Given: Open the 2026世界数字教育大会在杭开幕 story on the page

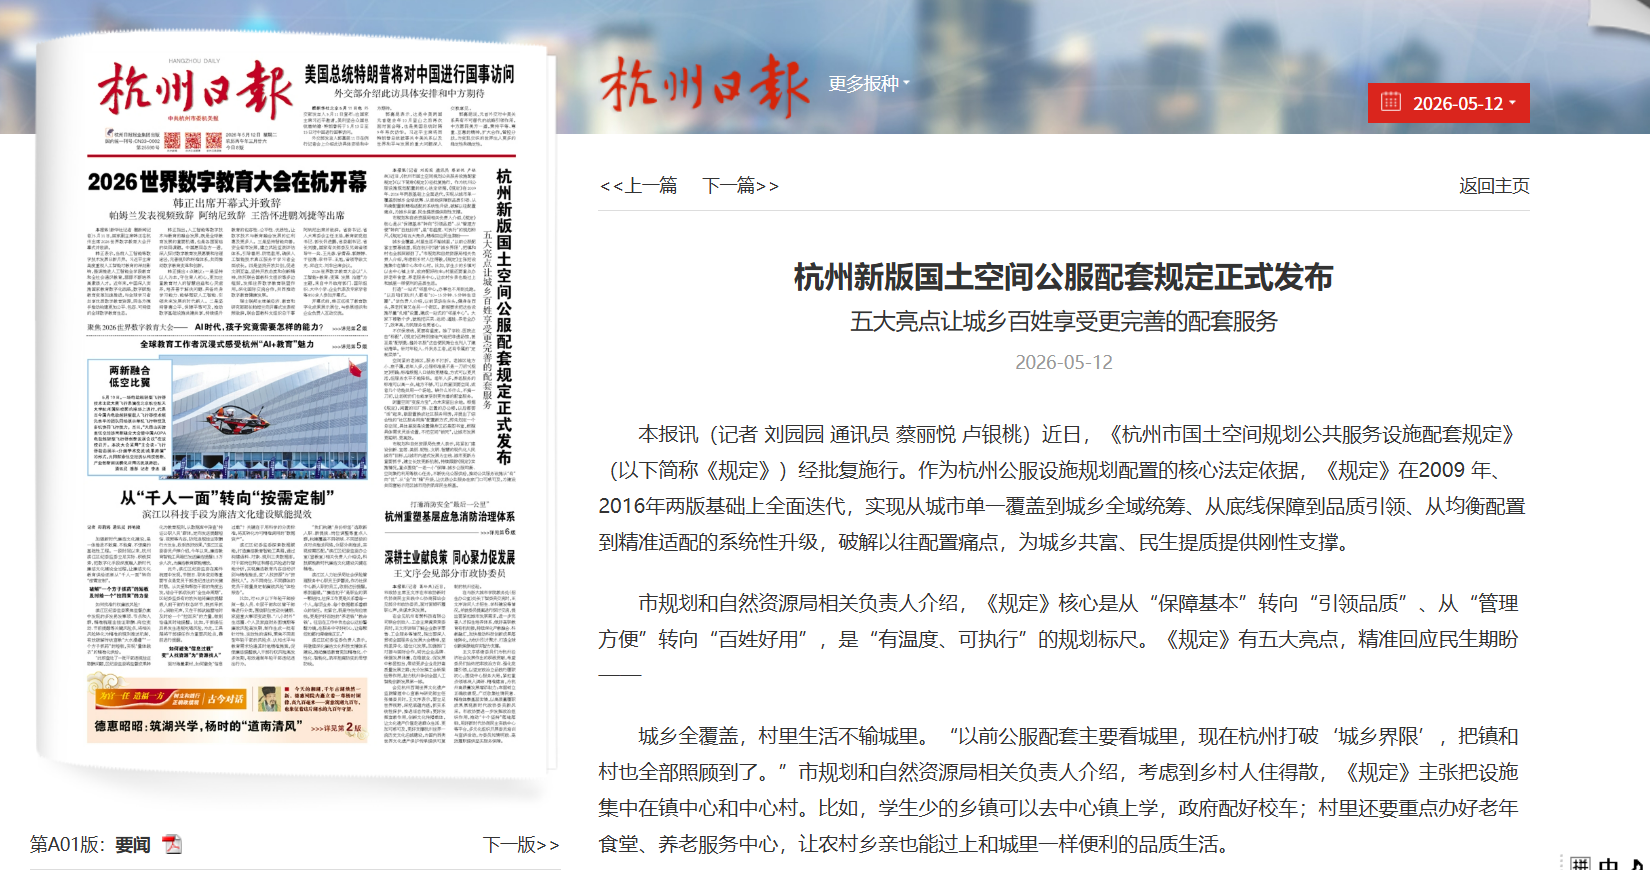Looking at the screenshot, I should pyautogui.click(x=227, y=182).
